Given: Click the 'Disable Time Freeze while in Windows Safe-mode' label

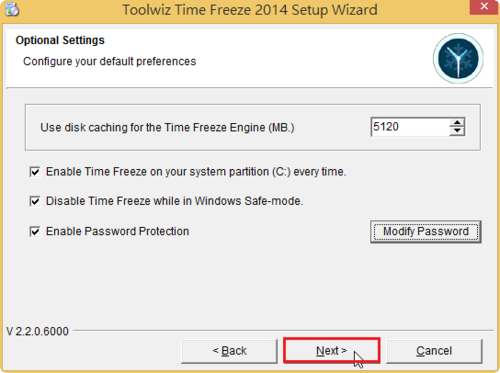Looking at the screenshot, I should 174,201.
